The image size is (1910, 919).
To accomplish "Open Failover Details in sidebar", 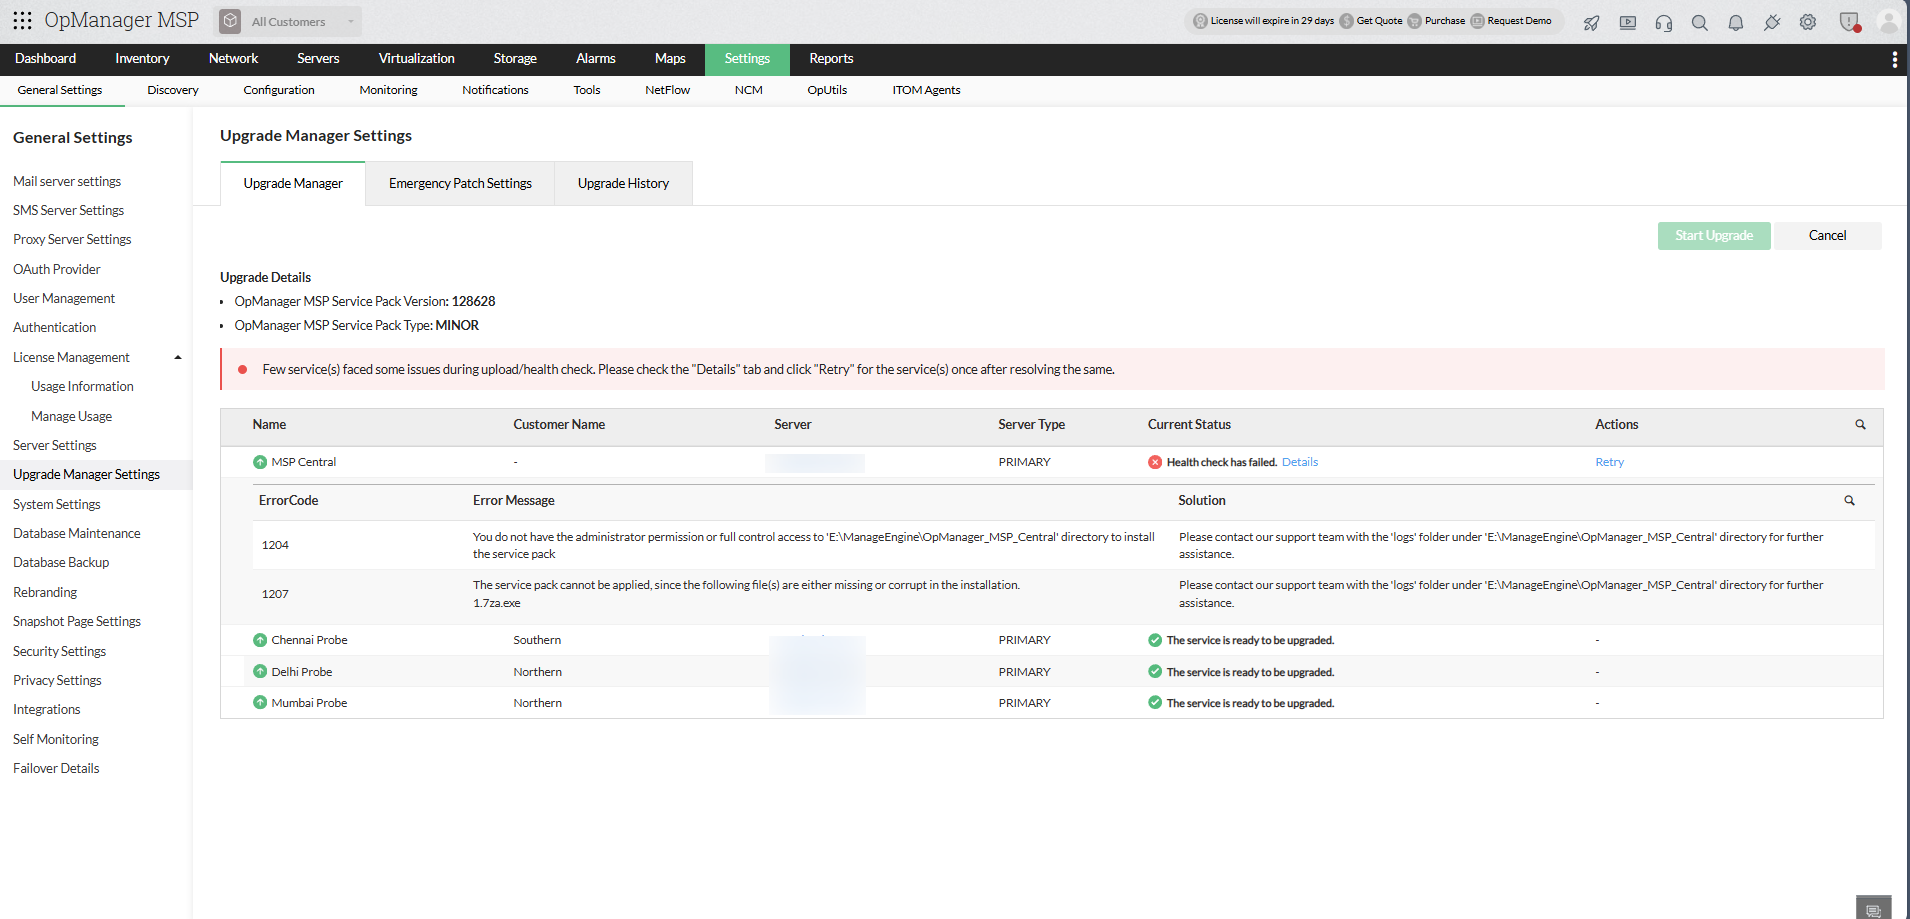I will pos(56,768).
